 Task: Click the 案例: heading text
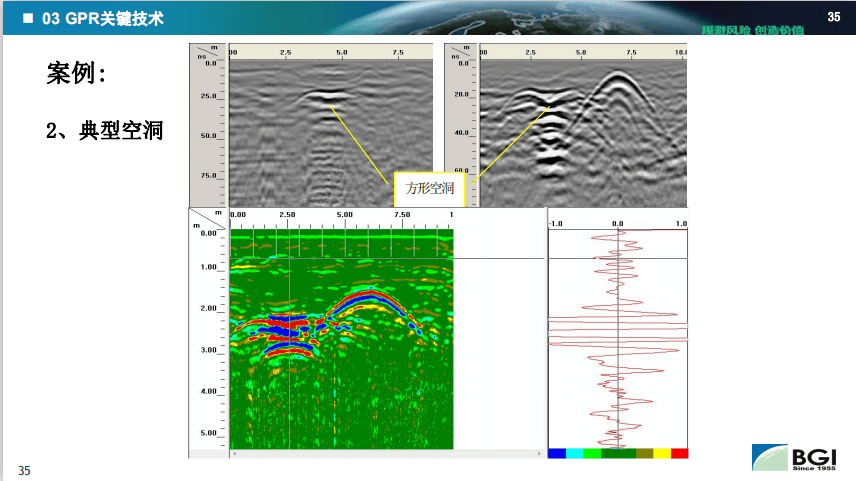tap(76, 73)
